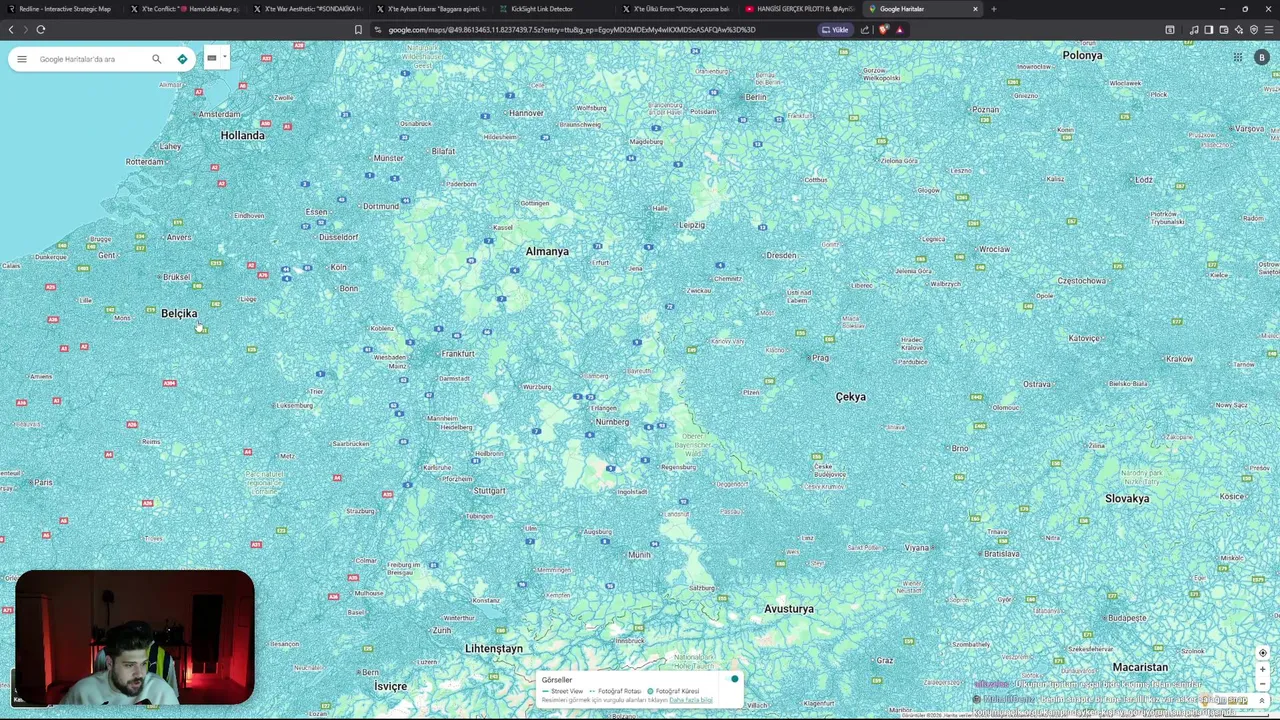The width and height of the screenshot is (1280, 720).
Task: Open the Google apps grid
Action: (1238, 57)
